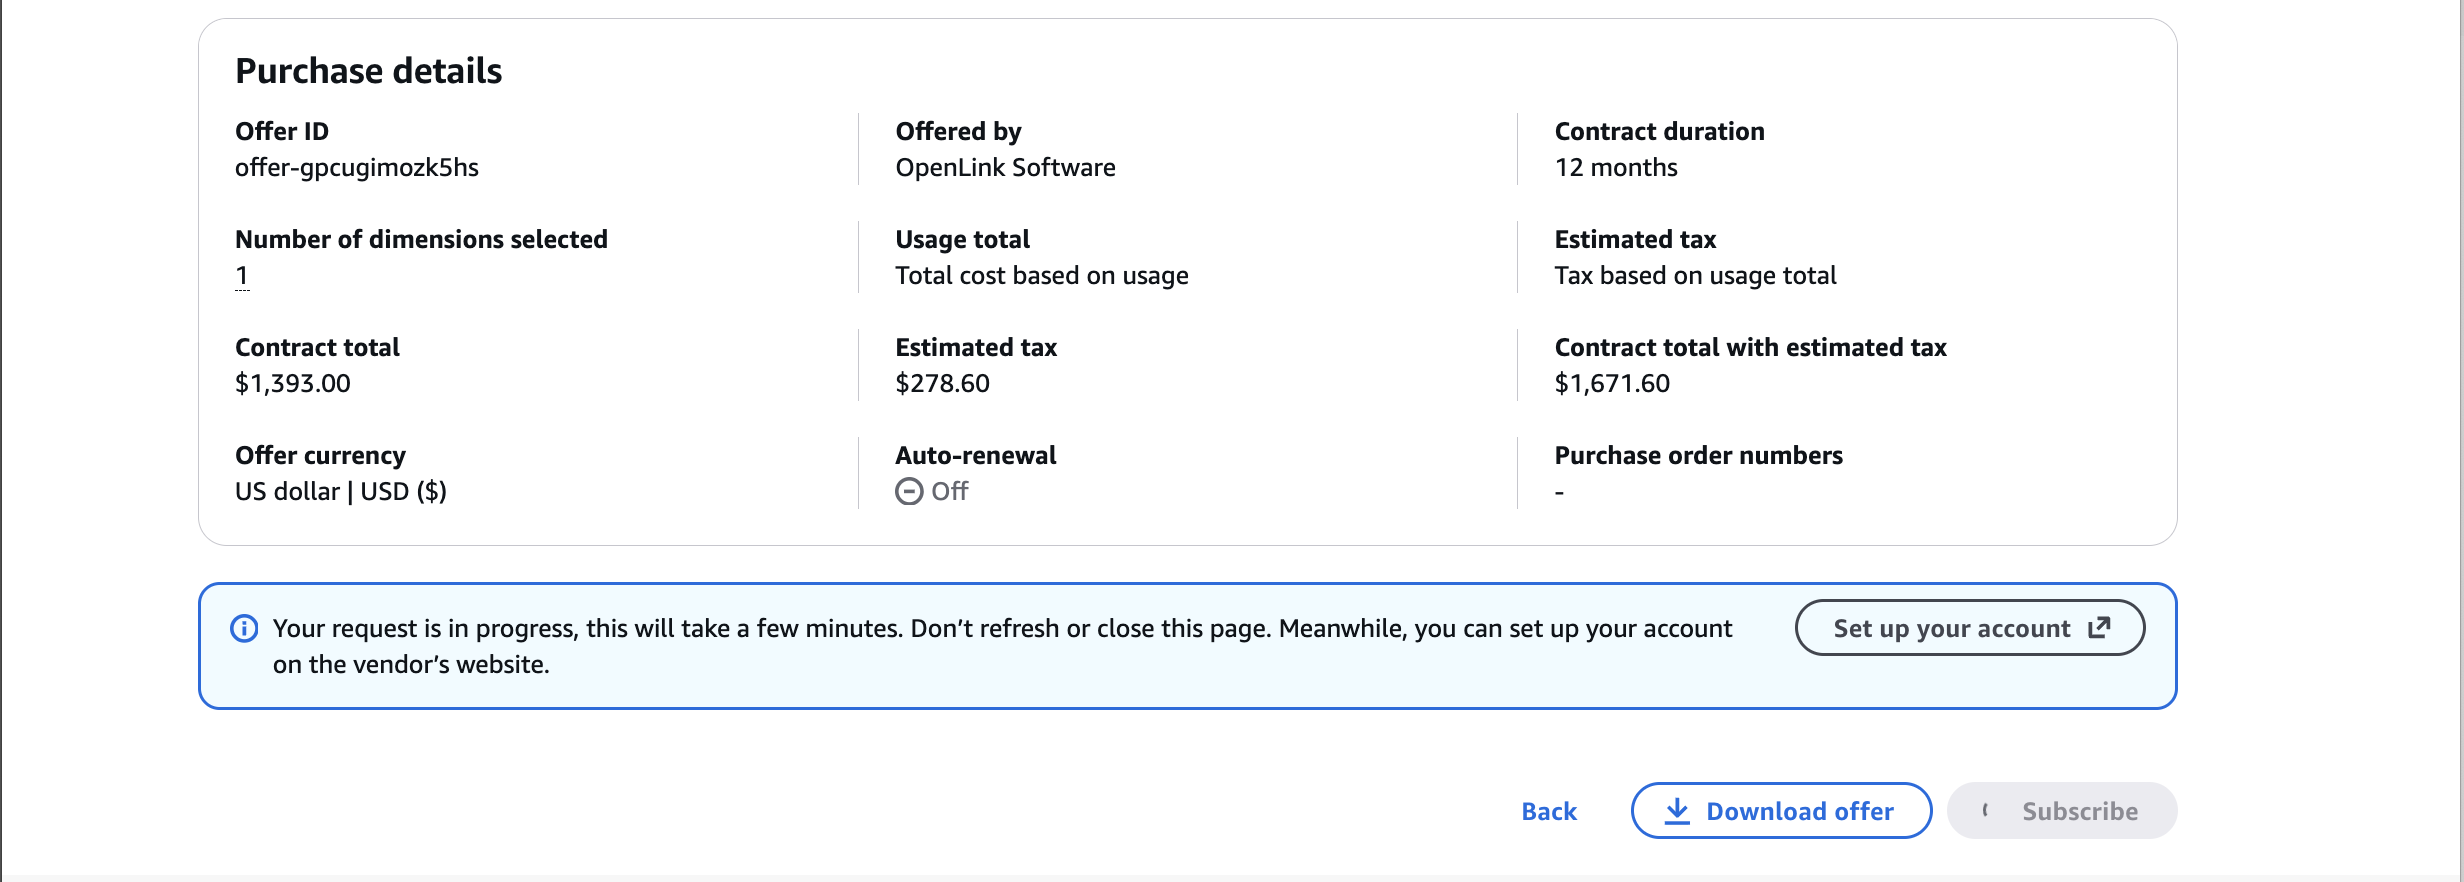Click the contract total $1,393.00

coord(293,383)
